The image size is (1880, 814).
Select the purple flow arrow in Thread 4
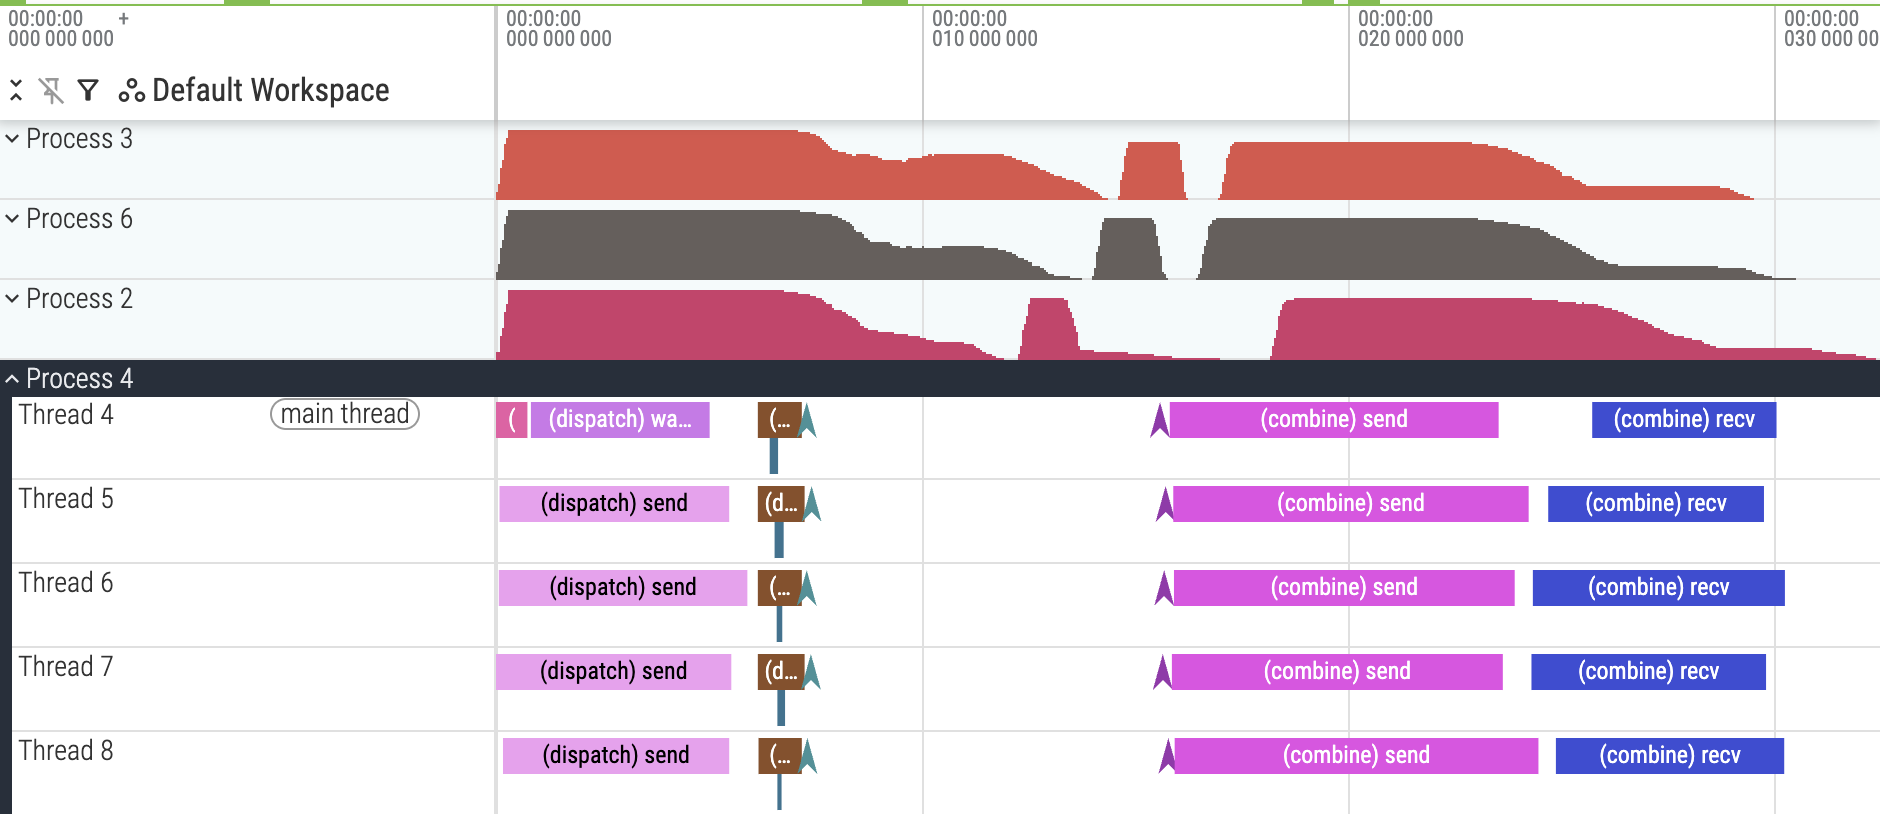1159,421
